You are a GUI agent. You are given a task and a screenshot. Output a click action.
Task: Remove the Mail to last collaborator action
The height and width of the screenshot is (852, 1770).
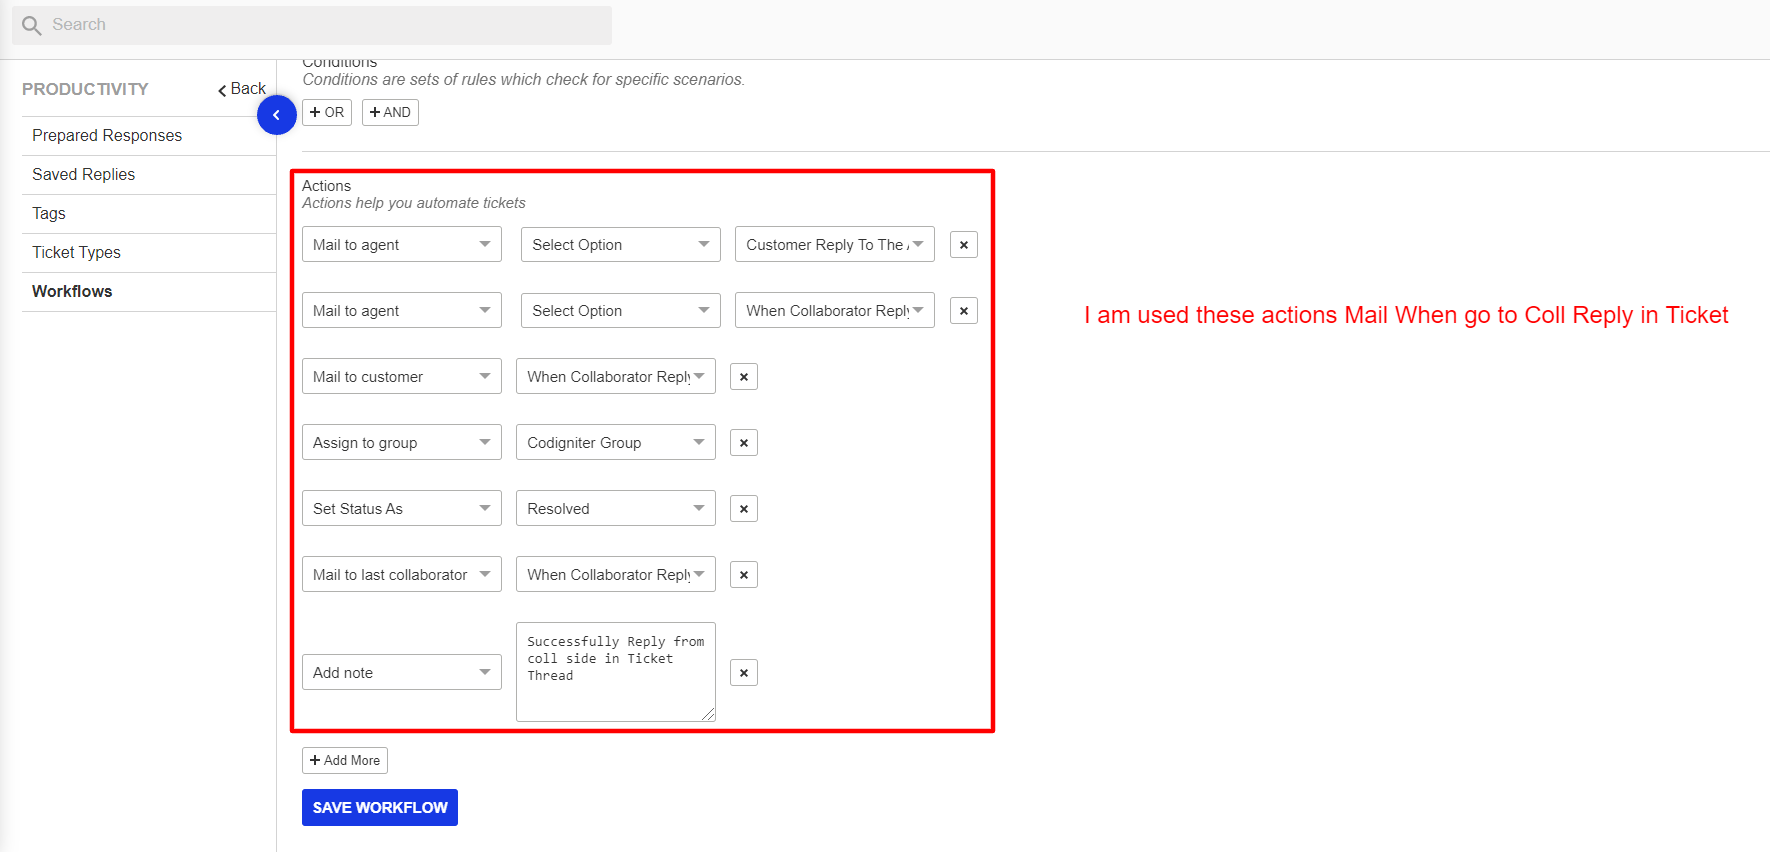click(x=743, y=575)
